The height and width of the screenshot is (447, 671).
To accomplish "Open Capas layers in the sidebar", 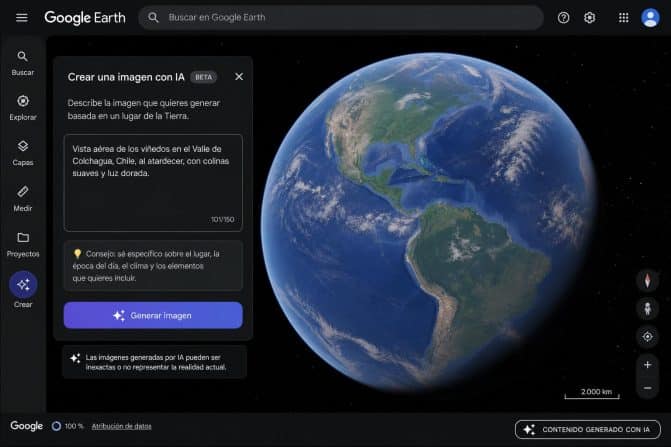I will click(x=23, y=154).
